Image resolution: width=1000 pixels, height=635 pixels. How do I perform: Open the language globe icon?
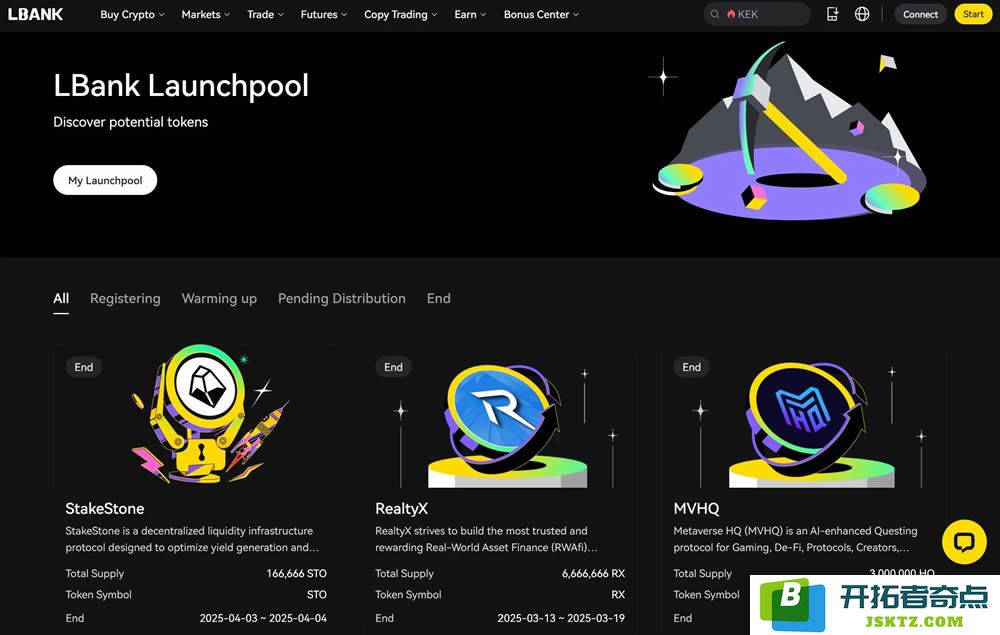862,14
